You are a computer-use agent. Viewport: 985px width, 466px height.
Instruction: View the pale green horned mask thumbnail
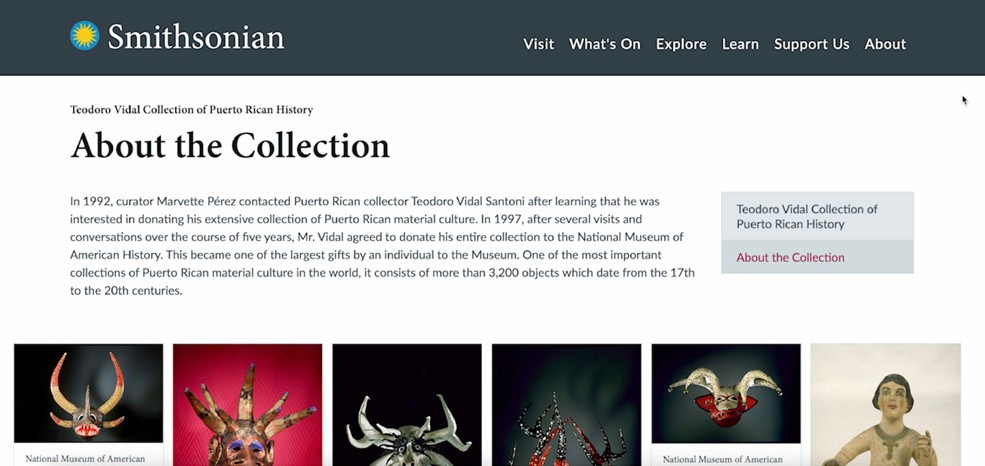(x=407, y=405)
